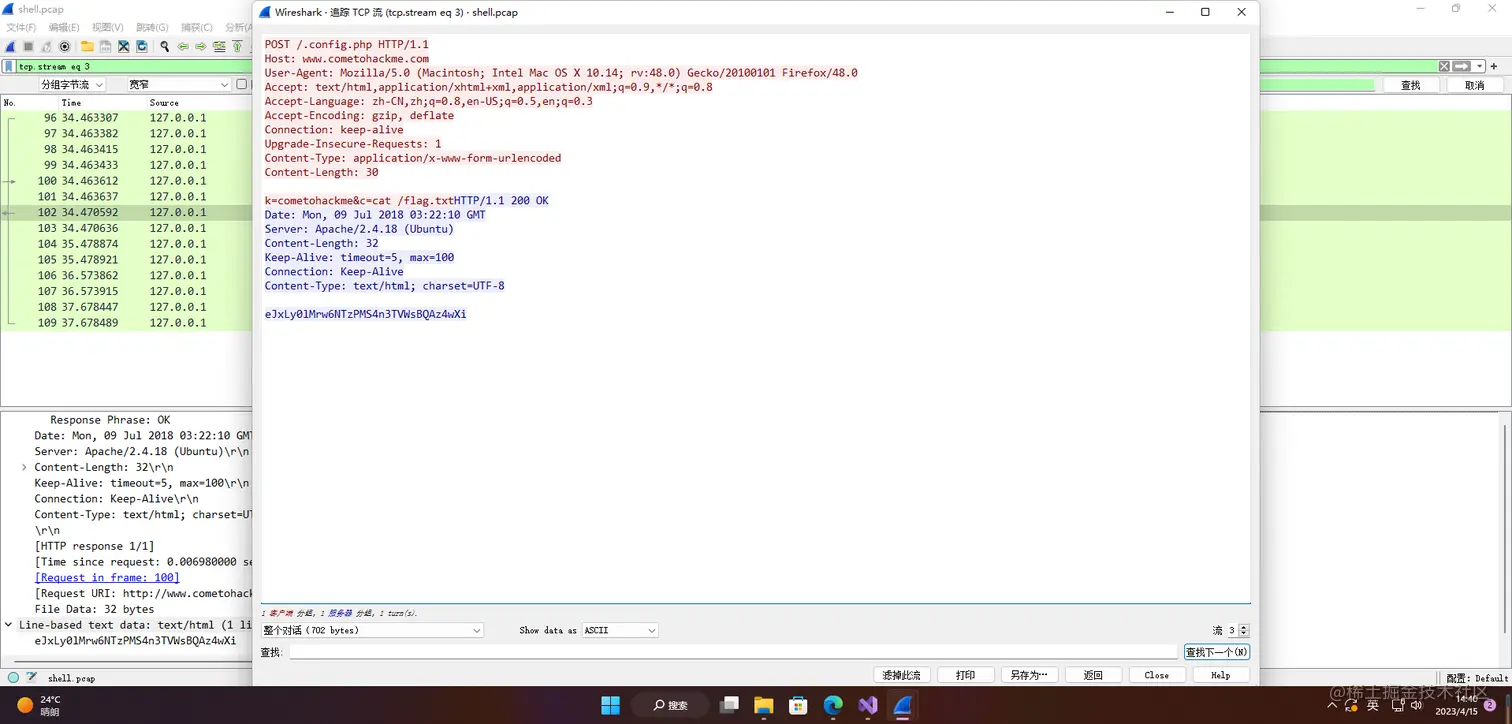1512x724 pixels.
Task: Click the POST /.config.php HTTP/1.1 line
Action: click(346, 45)
